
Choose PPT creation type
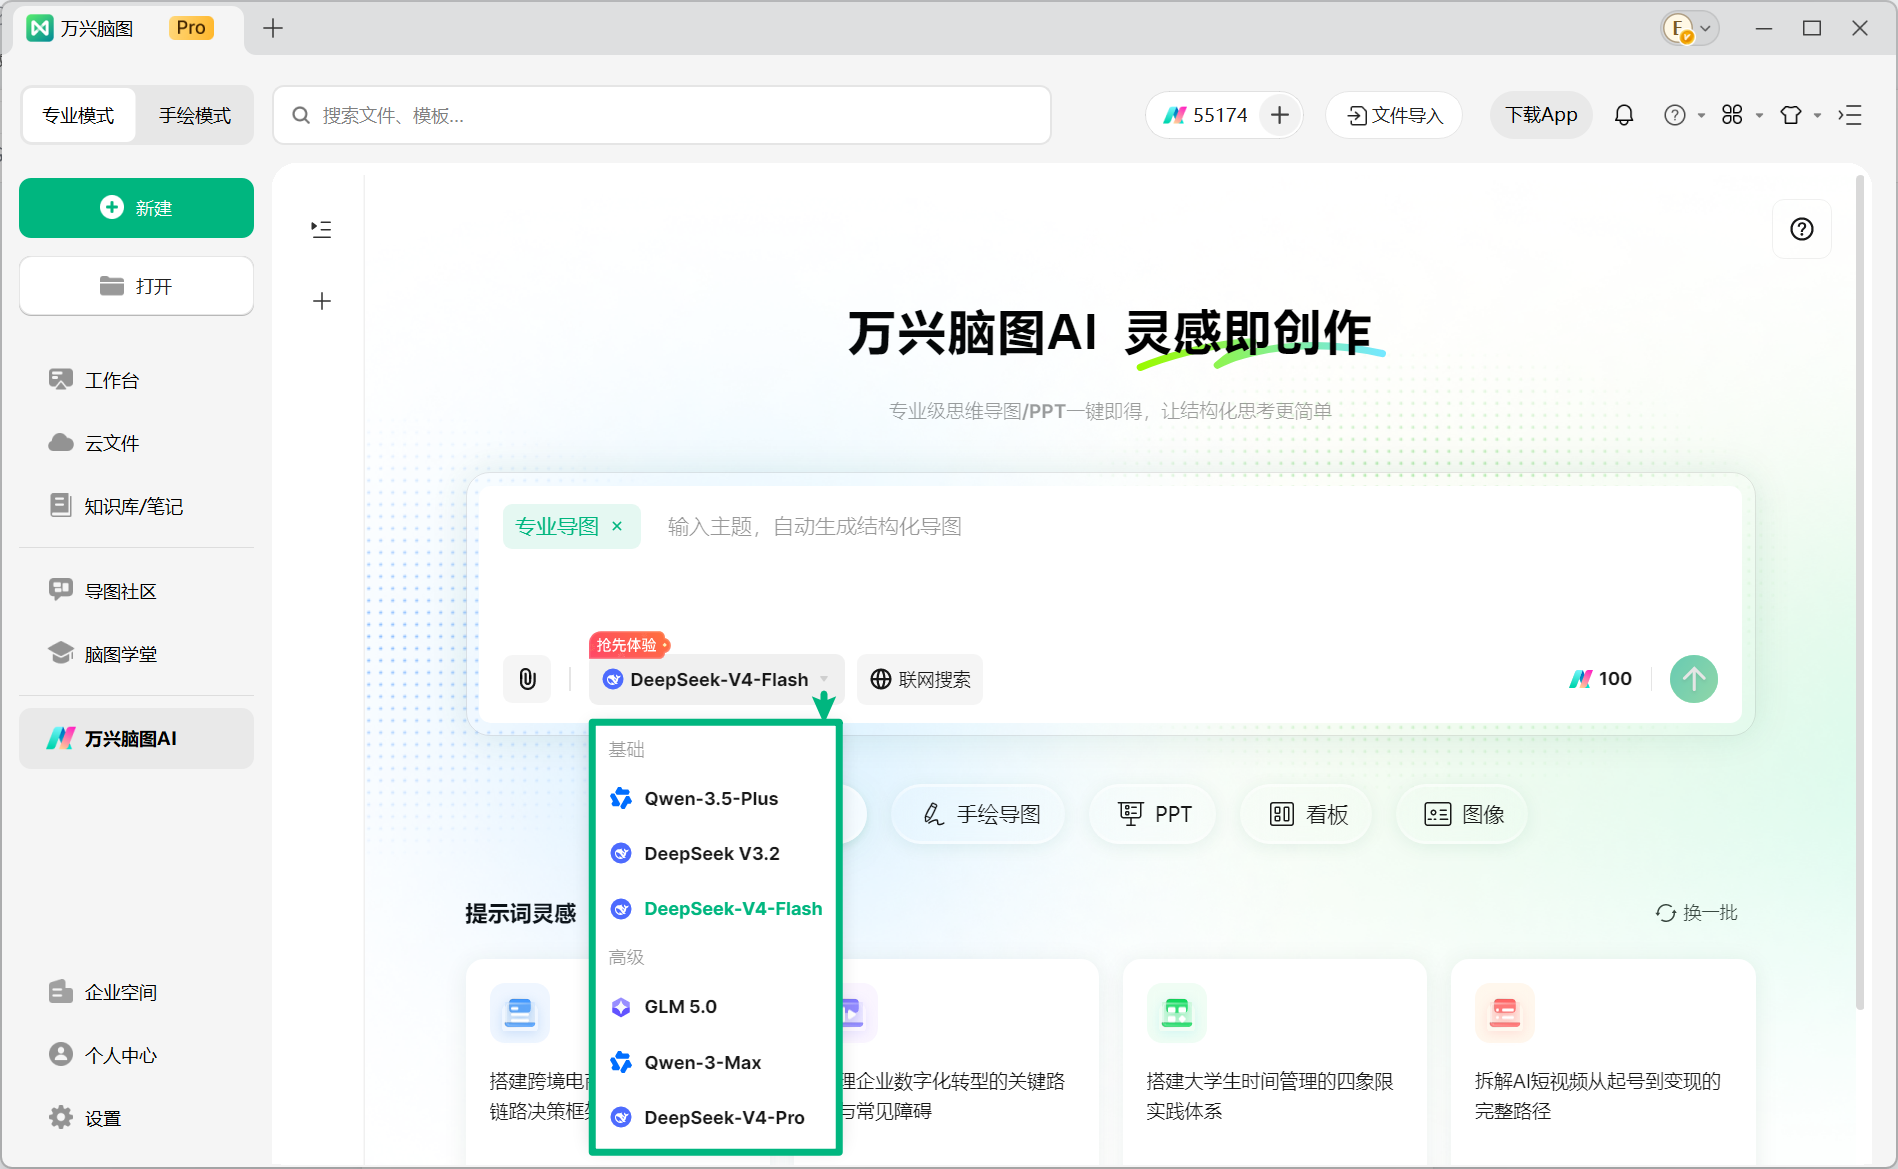(1153, 814)
